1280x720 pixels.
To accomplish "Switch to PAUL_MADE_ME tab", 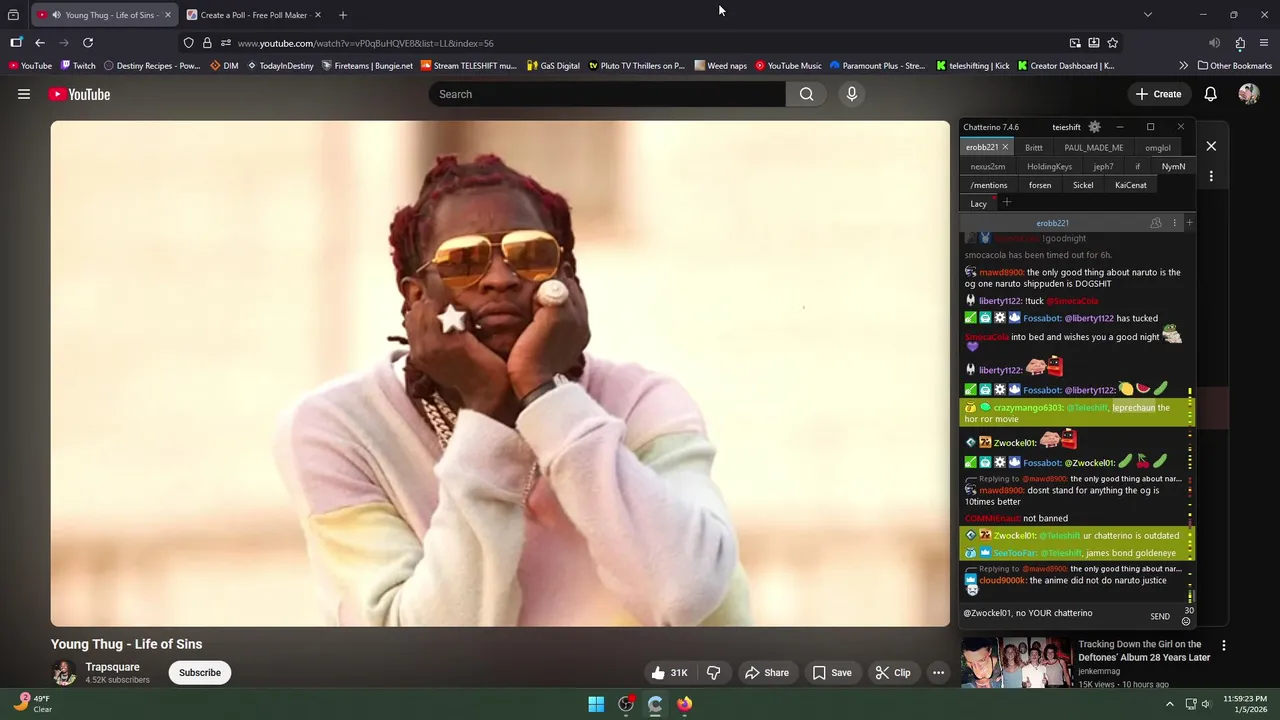I will tap(1093, 148).
